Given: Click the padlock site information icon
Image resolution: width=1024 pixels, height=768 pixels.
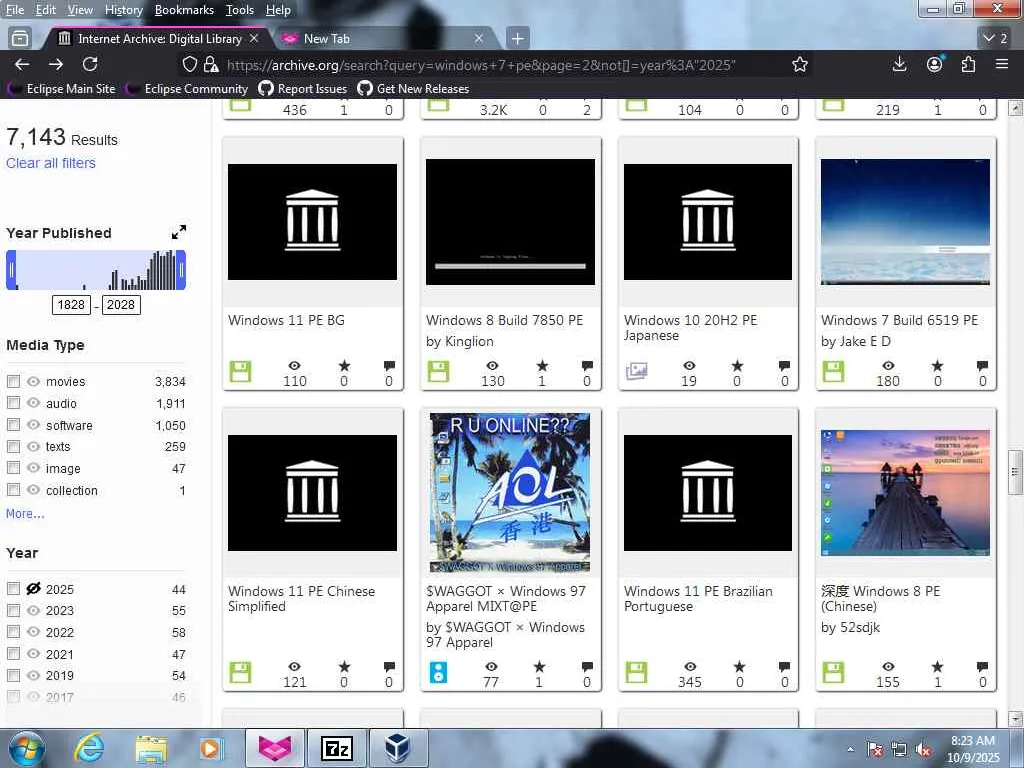Looking at the screenshot, I should point(211,65).
